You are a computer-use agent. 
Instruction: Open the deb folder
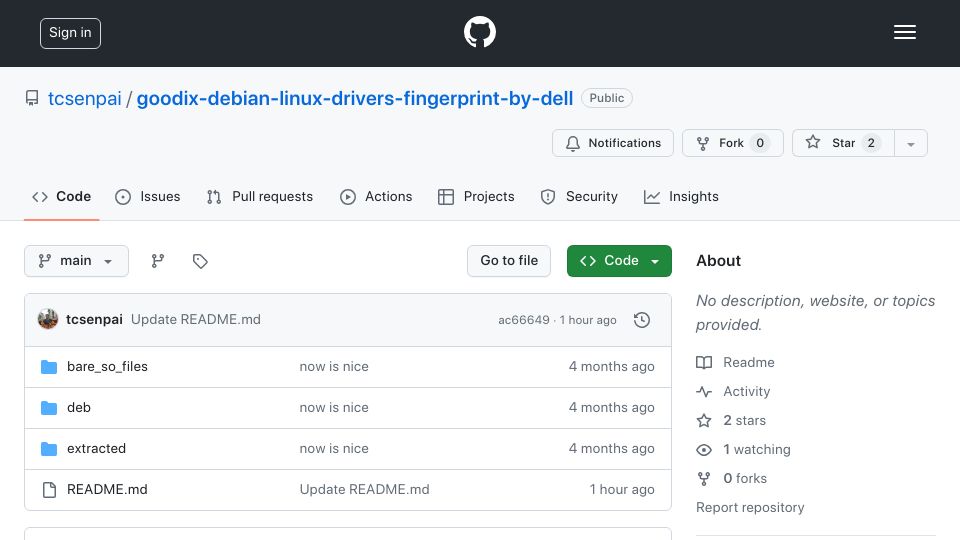(79, 408)
